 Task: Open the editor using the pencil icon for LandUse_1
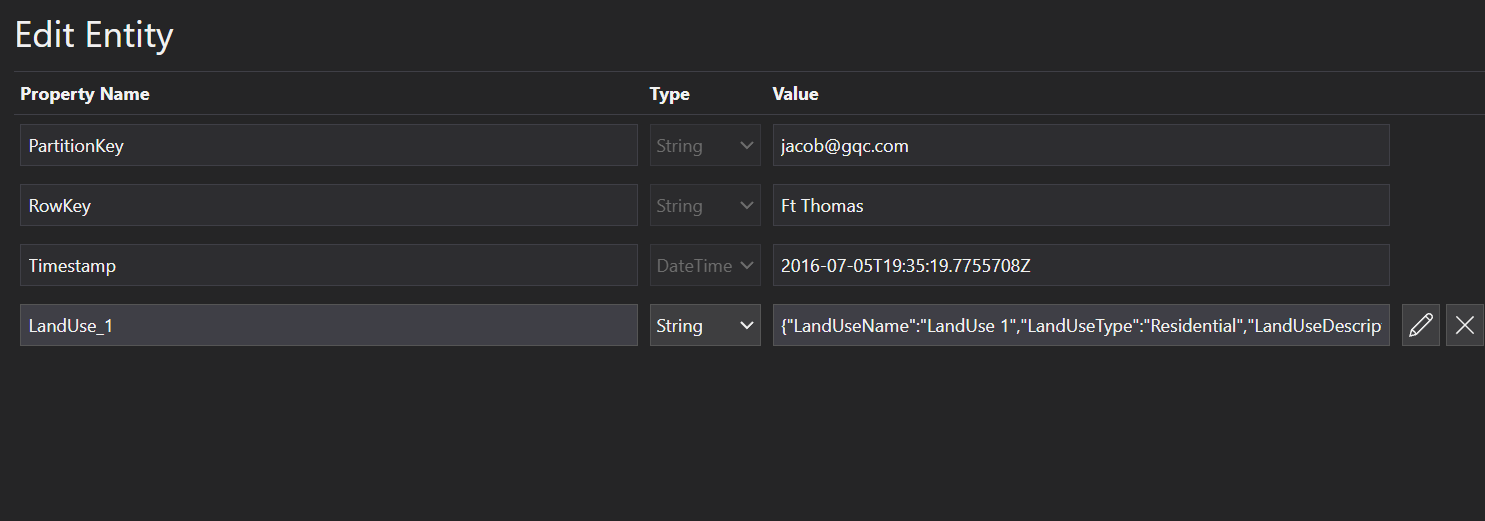point(1420,325)
